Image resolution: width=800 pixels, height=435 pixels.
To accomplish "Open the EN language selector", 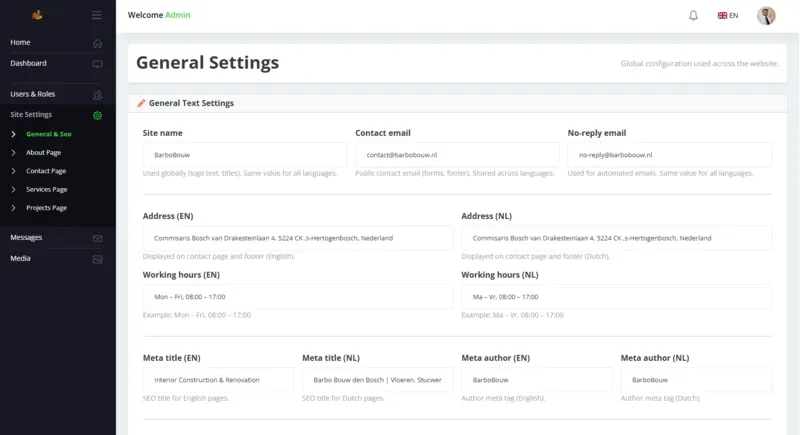I will tap(728, 15).
